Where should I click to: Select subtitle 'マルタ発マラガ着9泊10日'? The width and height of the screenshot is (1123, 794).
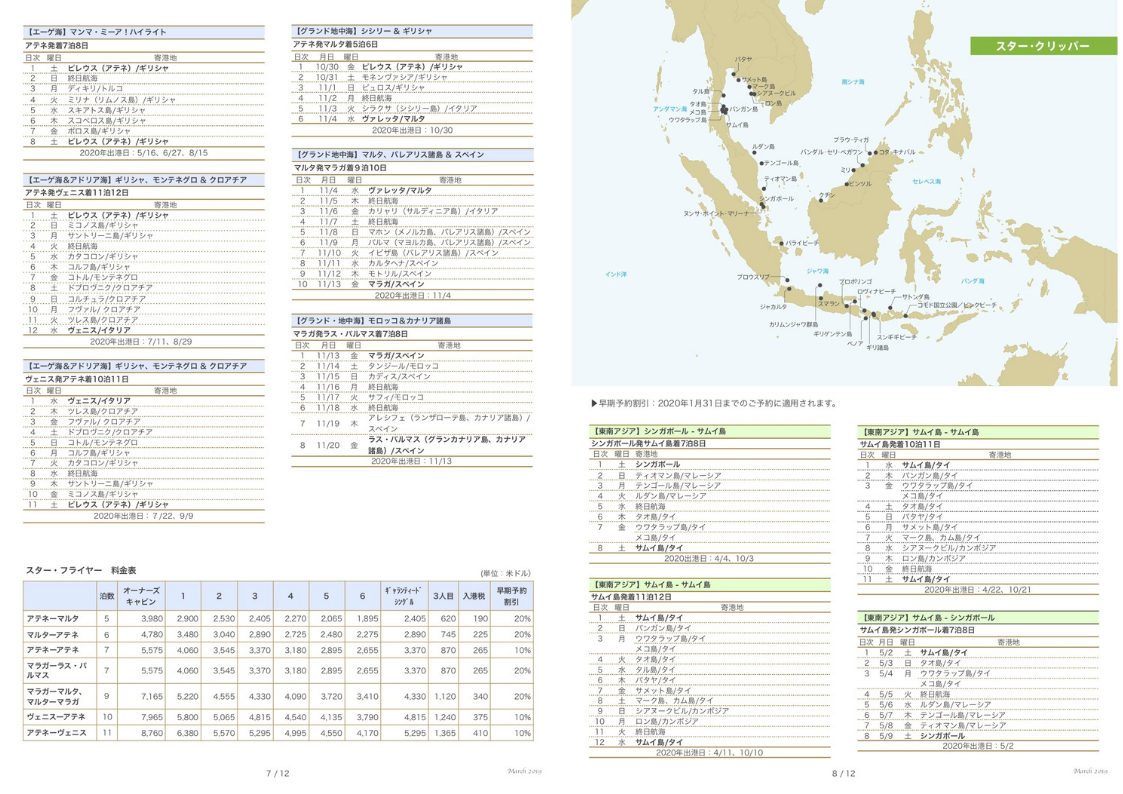pos(339,168)
